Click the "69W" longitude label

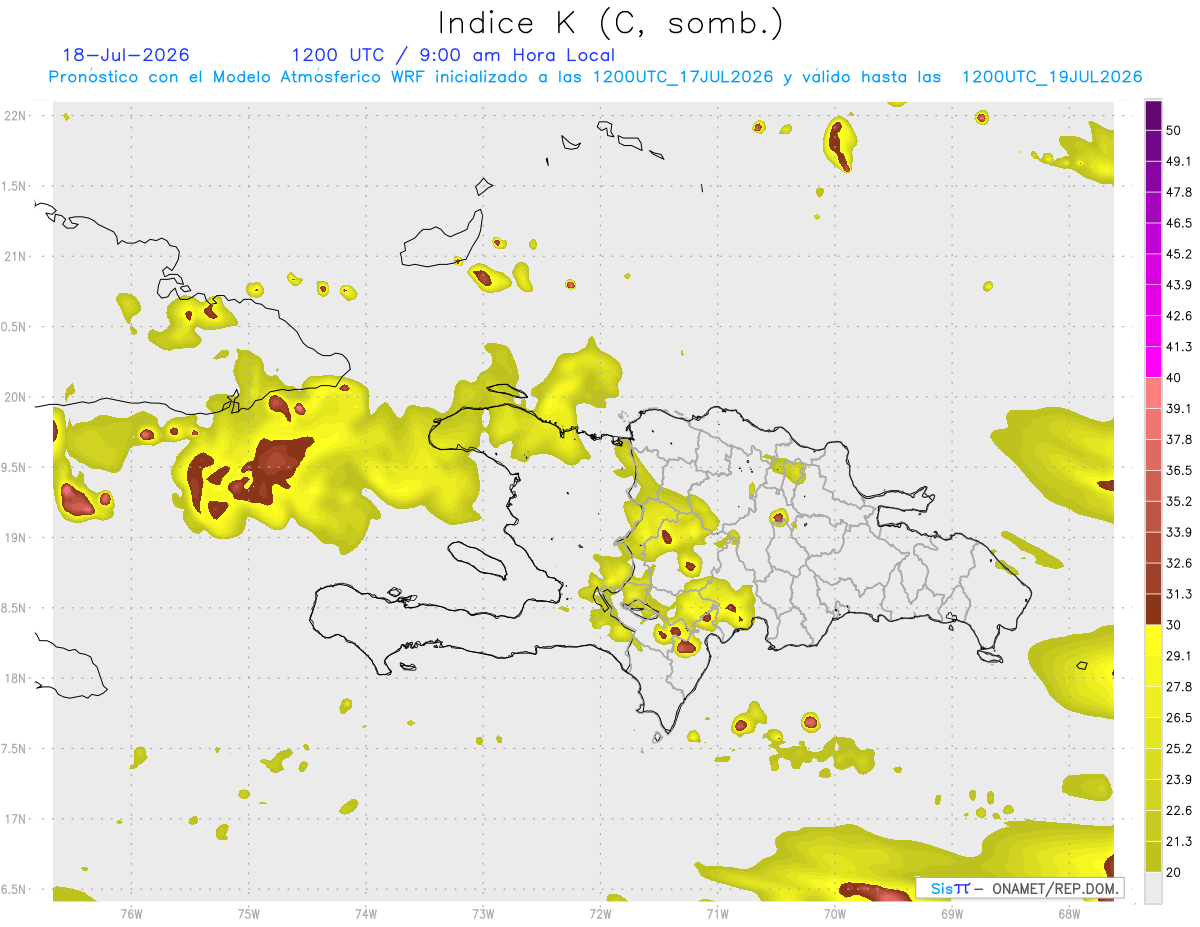point(952,913)
